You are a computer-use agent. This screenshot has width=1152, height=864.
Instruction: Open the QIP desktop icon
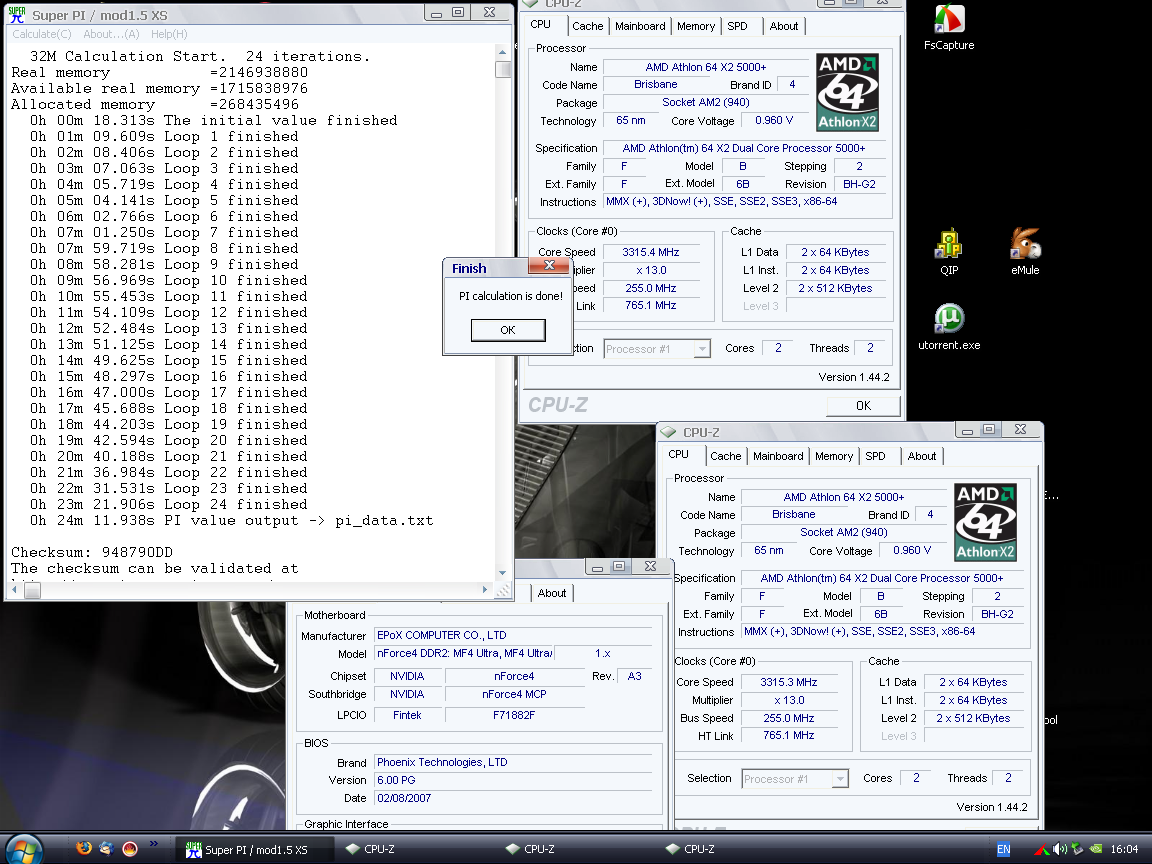pyautogui.click(x=948, y=251)
